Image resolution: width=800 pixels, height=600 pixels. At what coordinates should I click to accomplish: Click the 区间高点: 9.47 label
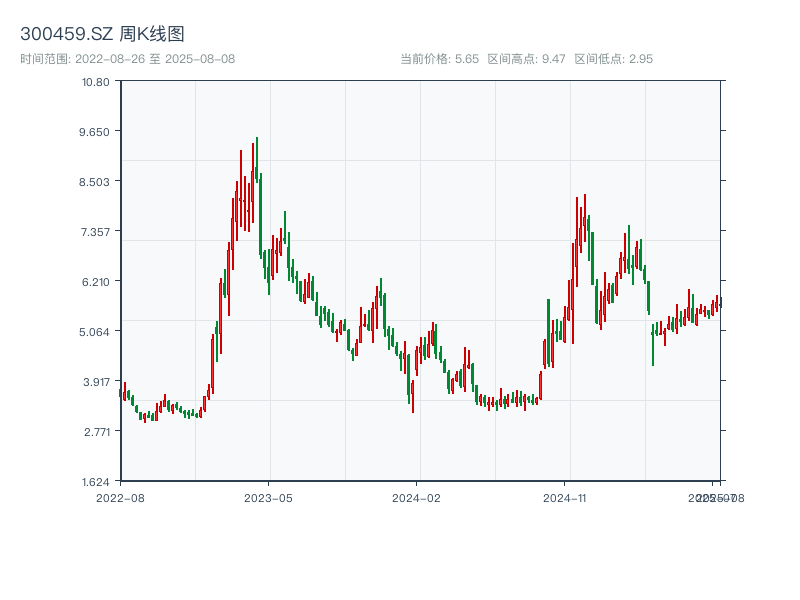tap(526, 59)
